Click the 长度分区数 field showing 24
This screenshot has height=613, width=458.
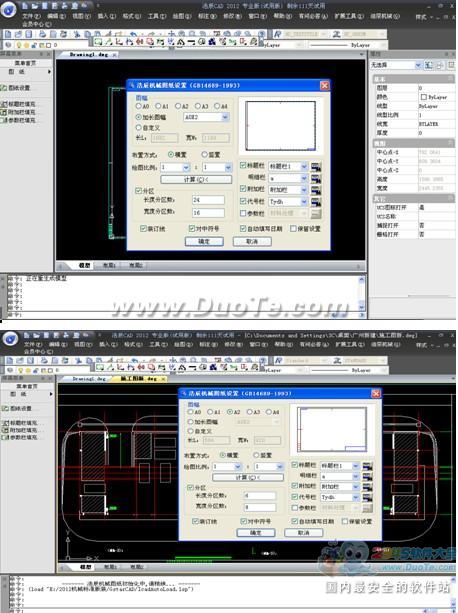(x=208, y=200)
